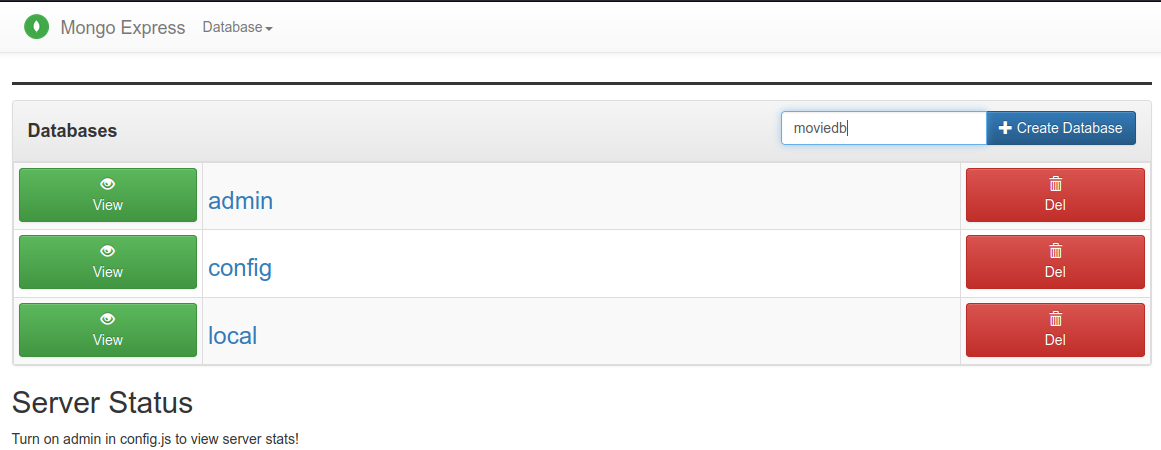Click the eye icon for config database
Image resolution: width=1161 pixels, height=450 pixels.
point(108,251)
